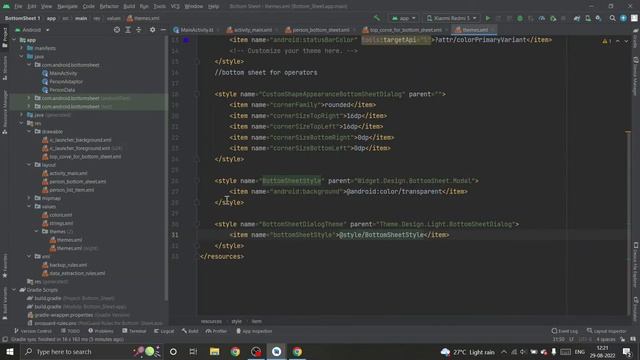Open the Refactor menu
640x360 pixels.
109,6
